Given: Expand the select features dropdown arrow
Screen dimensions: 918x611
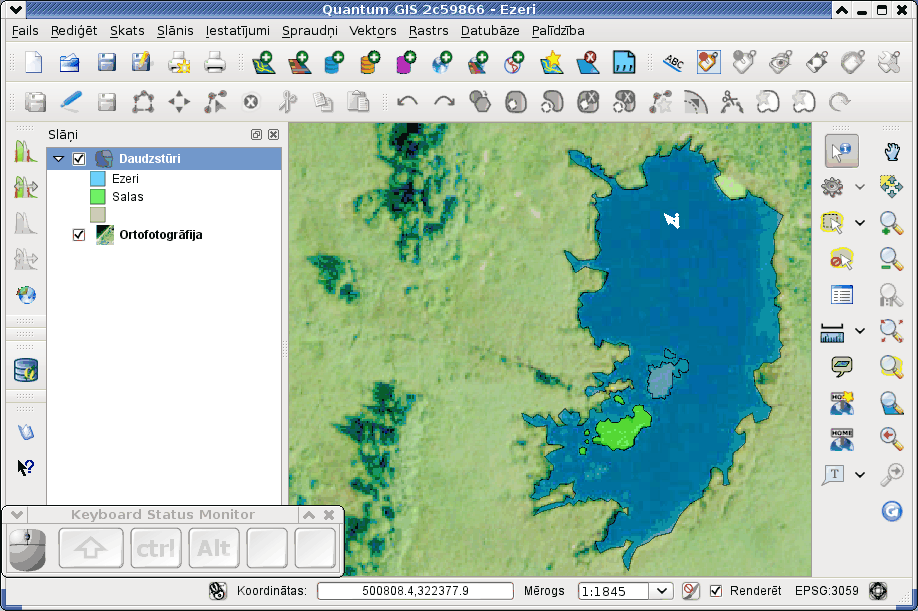Looking at the screenshot, I should [860, 223].
